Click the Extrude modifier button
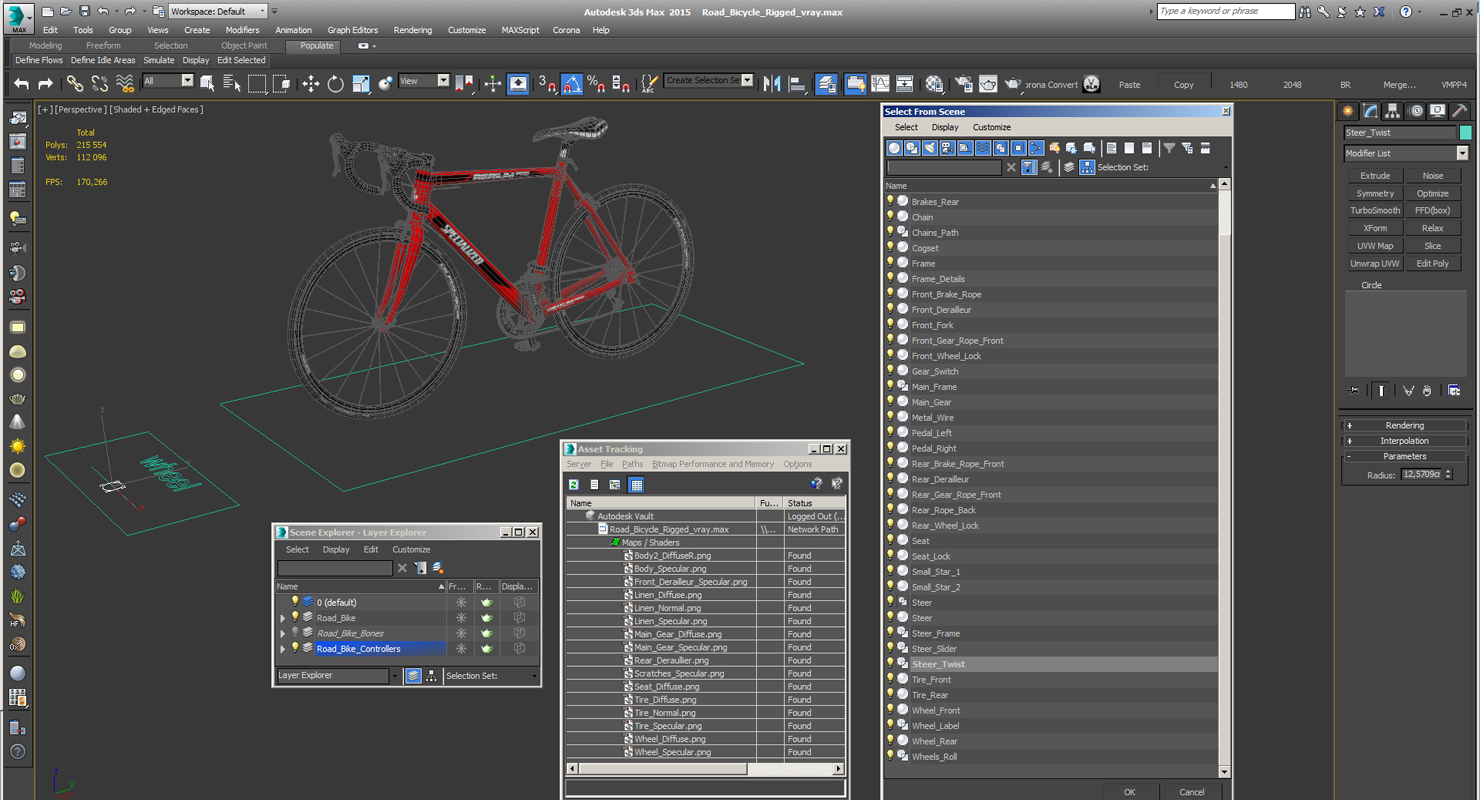This screenshot has height=800, width=1480. (1375, 176)
